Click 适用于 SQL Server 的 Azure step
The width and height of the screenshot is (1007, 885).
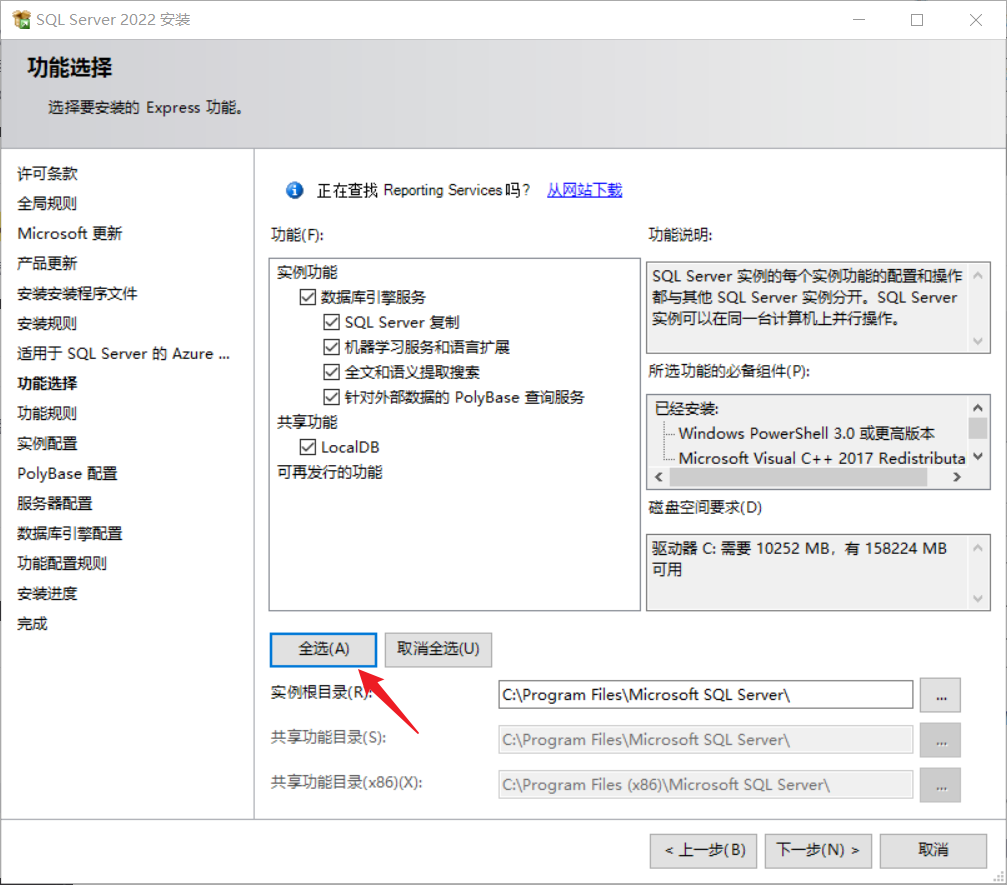point(123,353)
